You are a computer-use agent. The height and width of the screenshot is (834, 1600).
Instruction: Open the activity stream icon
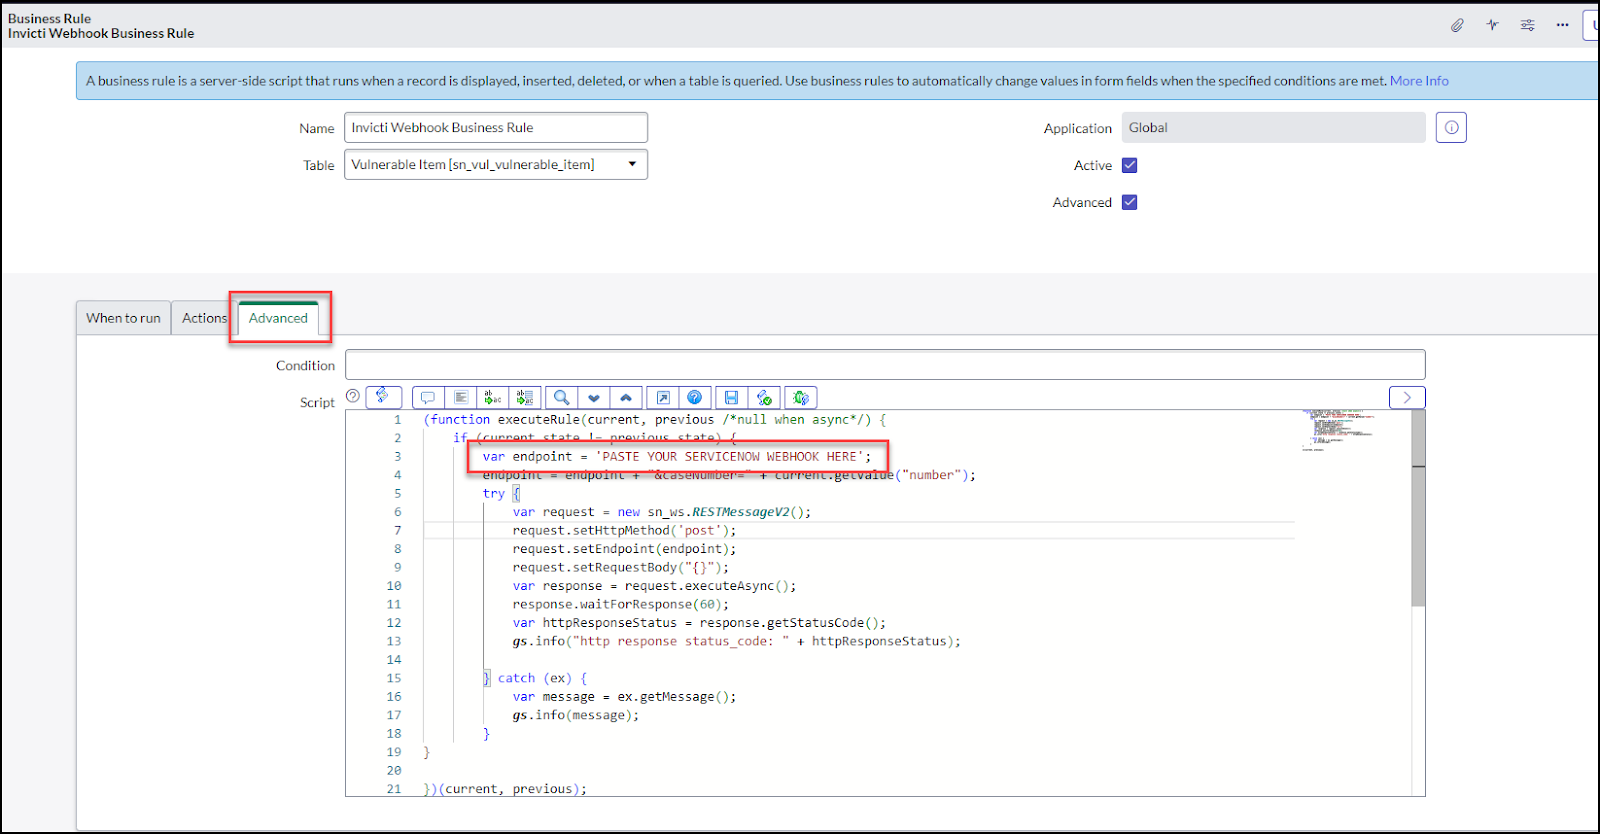point(1492,25)
